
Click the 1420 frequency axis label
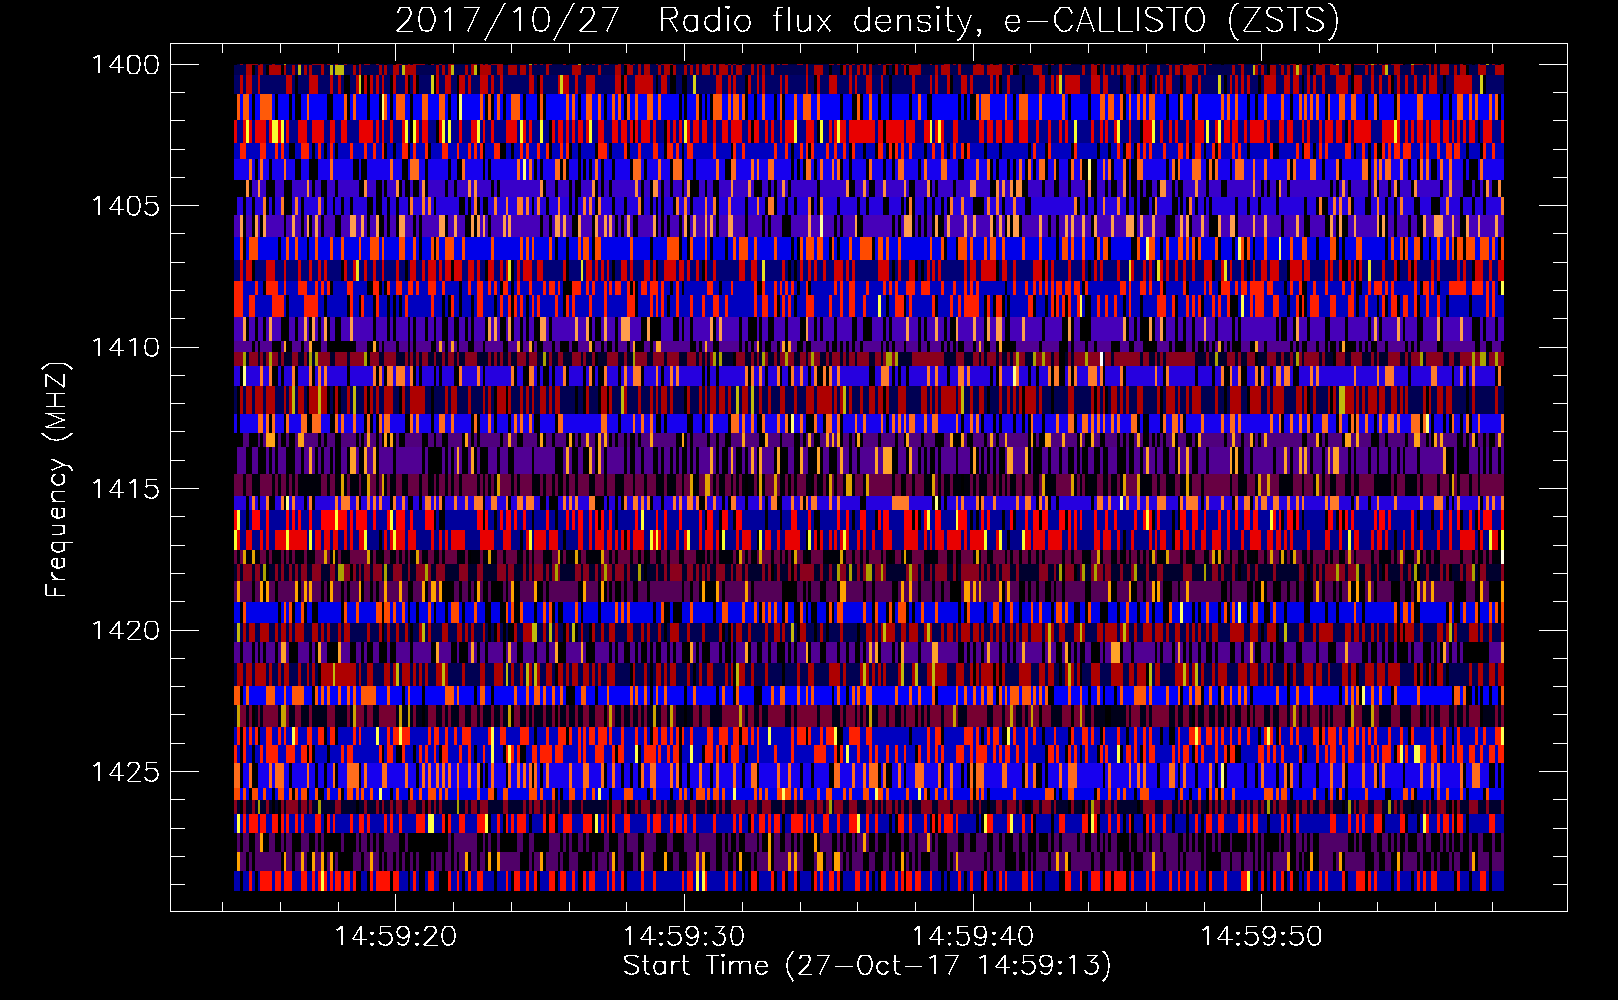[125, 631]
